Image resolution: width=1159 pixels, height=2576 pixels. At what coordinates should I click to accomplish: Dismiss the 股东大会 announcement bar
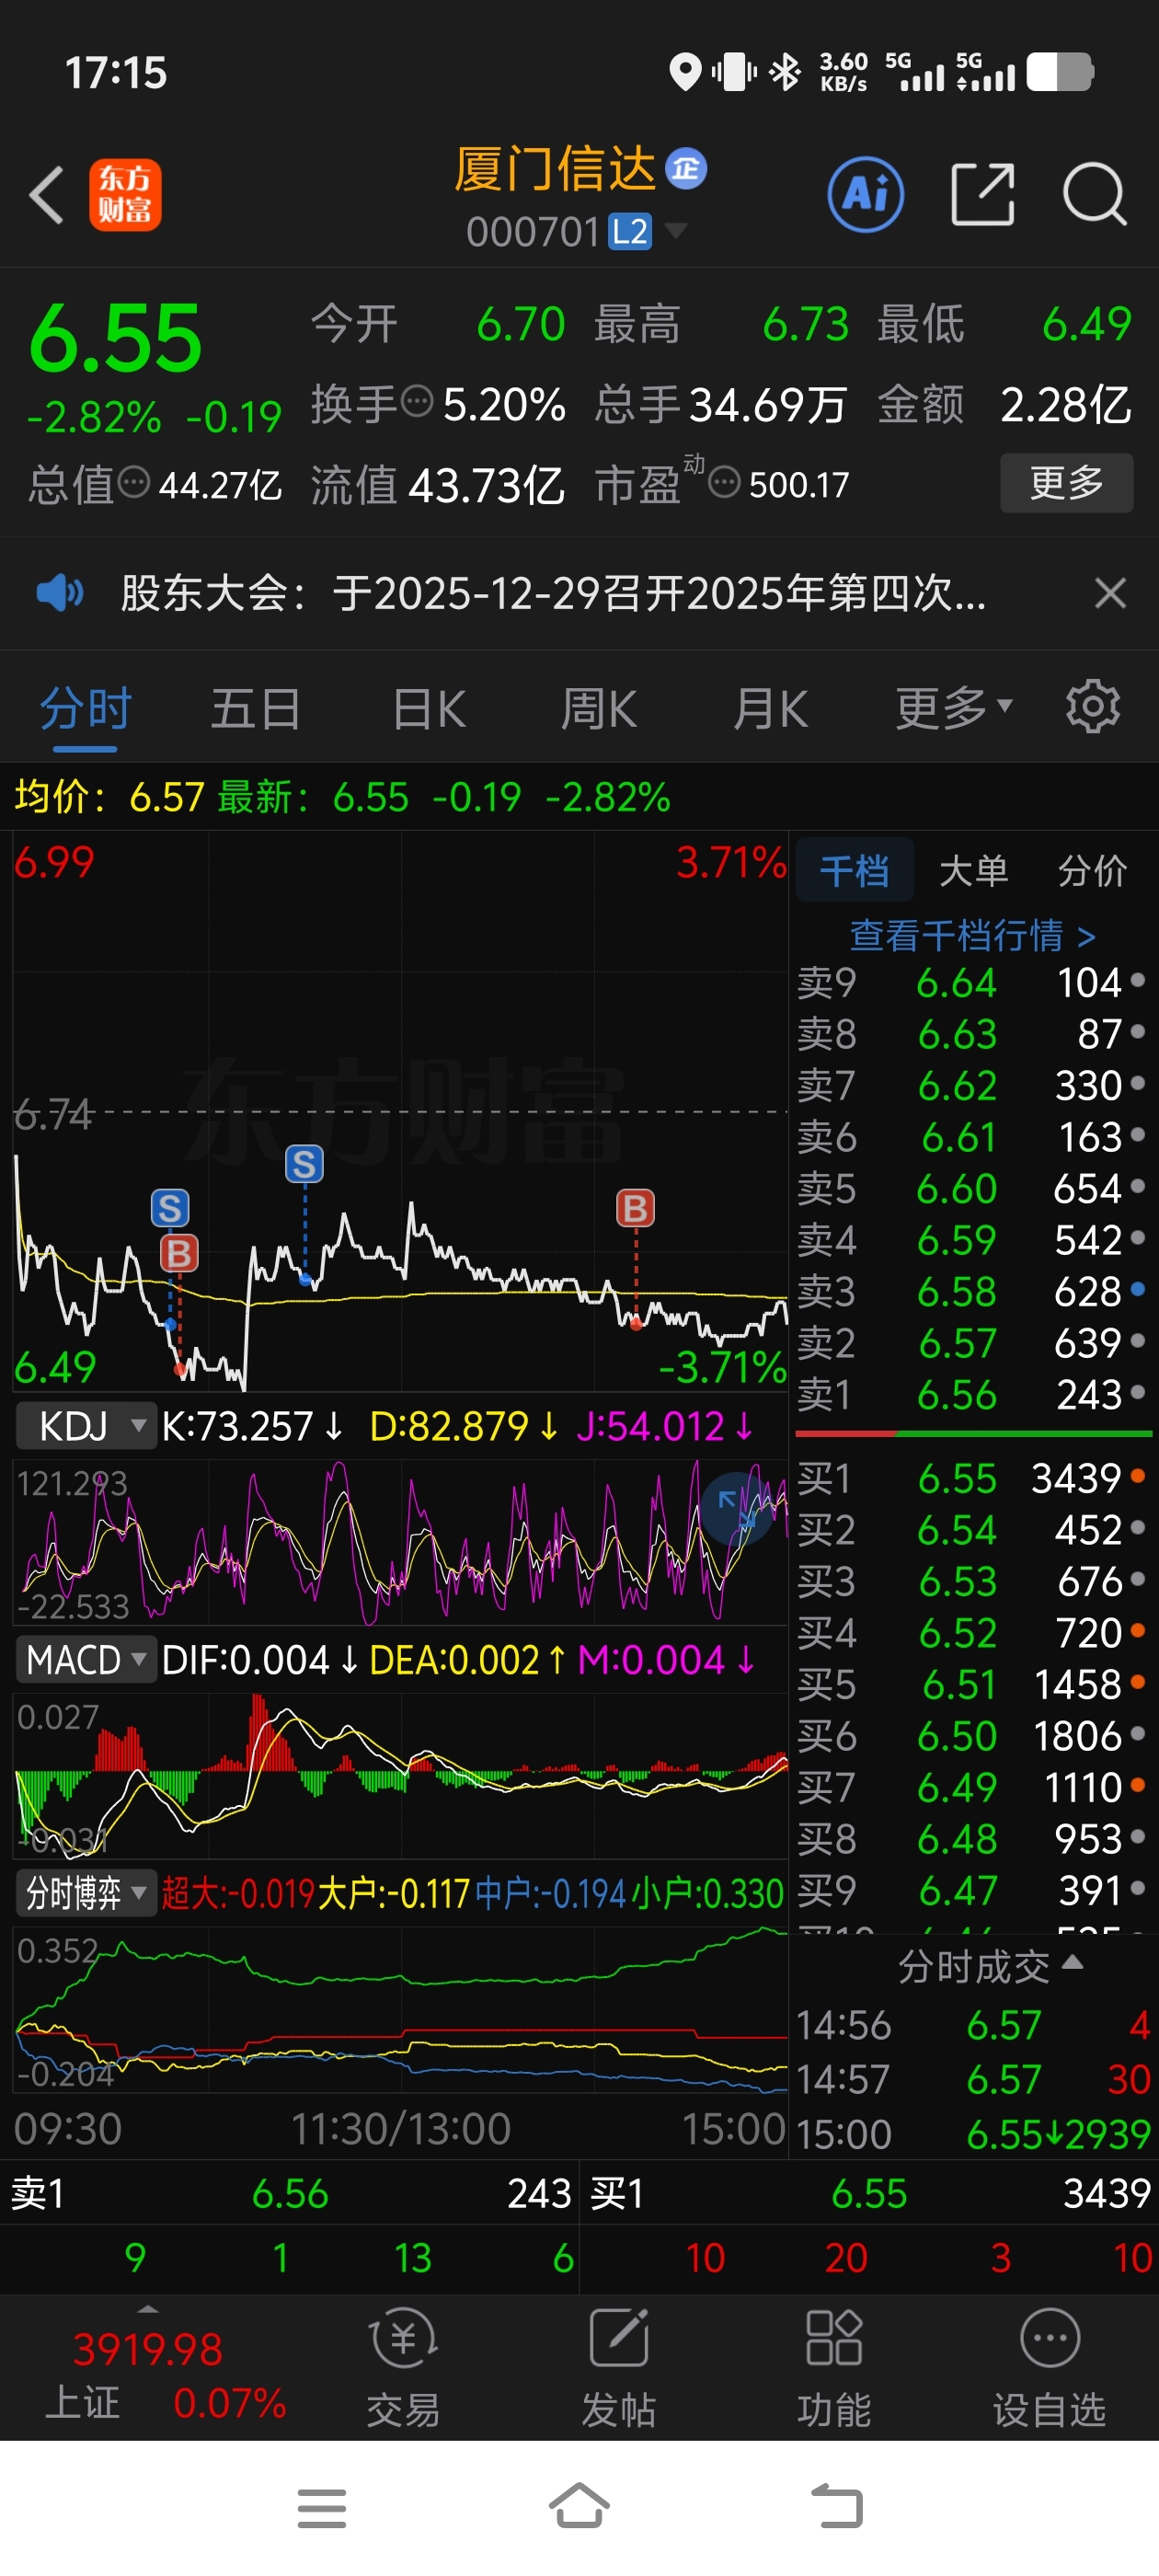1110,593
